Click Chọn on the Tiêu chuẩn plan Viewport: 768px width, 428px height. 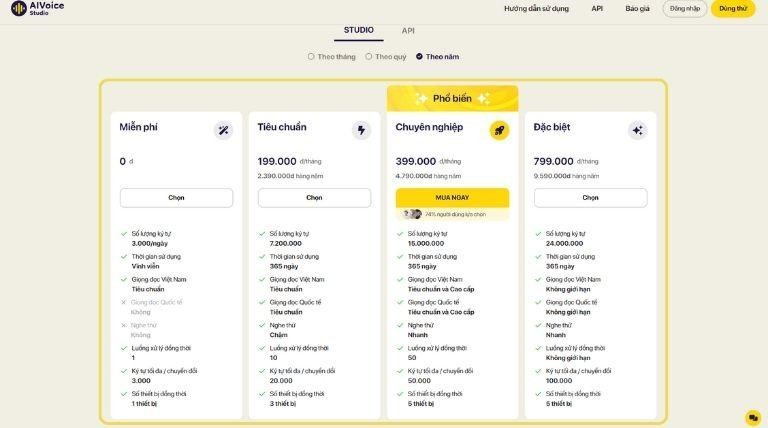click(314, 198)
